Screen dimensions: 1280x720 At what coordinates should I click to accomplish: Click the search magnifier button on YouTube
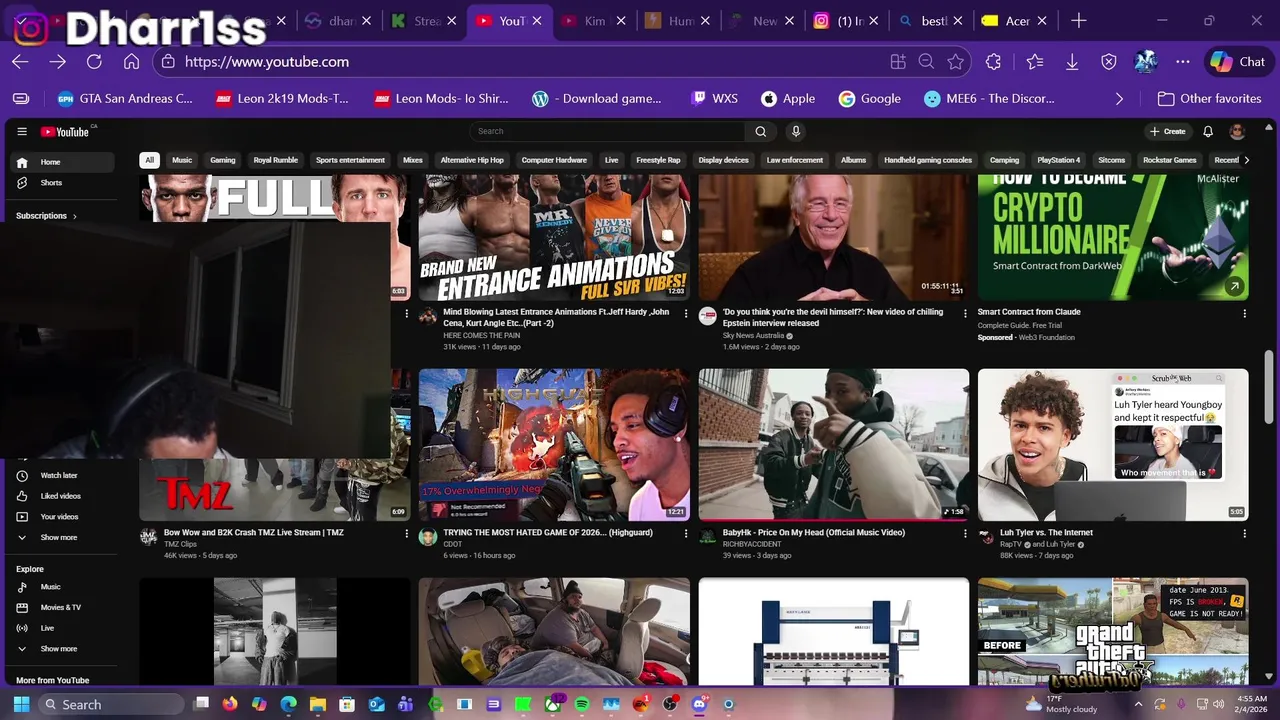pyautogui.click(x=761, y=131)
